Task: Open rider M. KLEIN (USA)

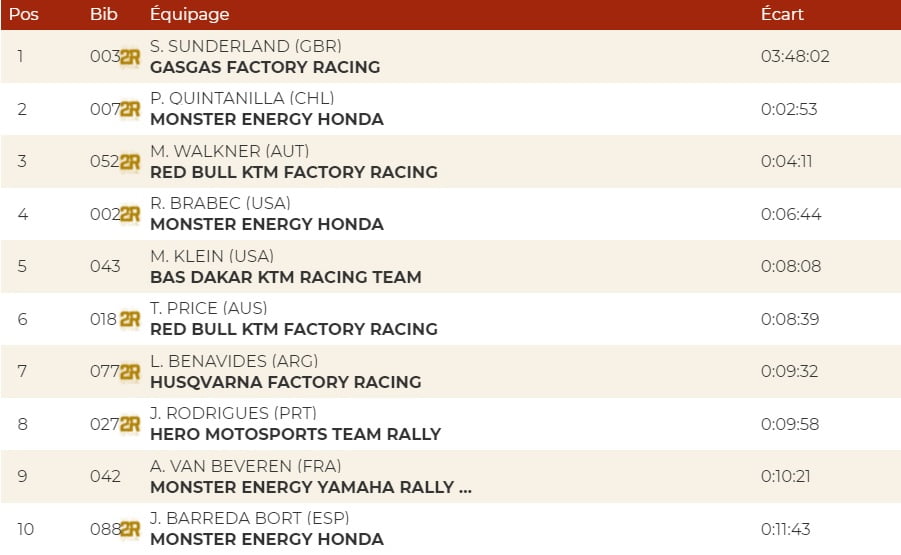Action: pyautogui.click(x=211, y=256)
